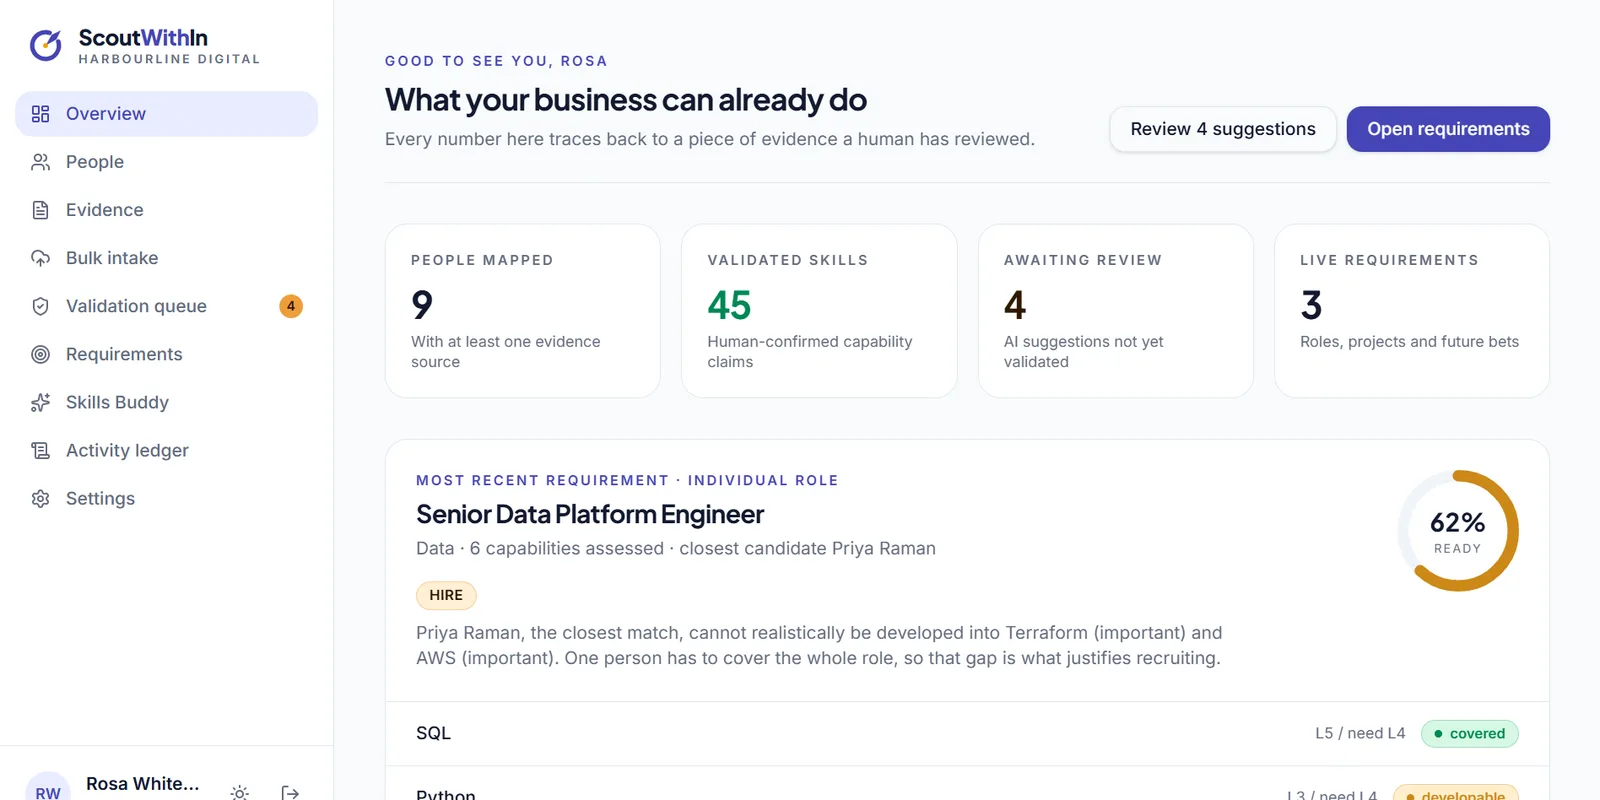Screen dimensions: 1600x800
Task: Click the People sidebar icon
Action: (40, 162)
